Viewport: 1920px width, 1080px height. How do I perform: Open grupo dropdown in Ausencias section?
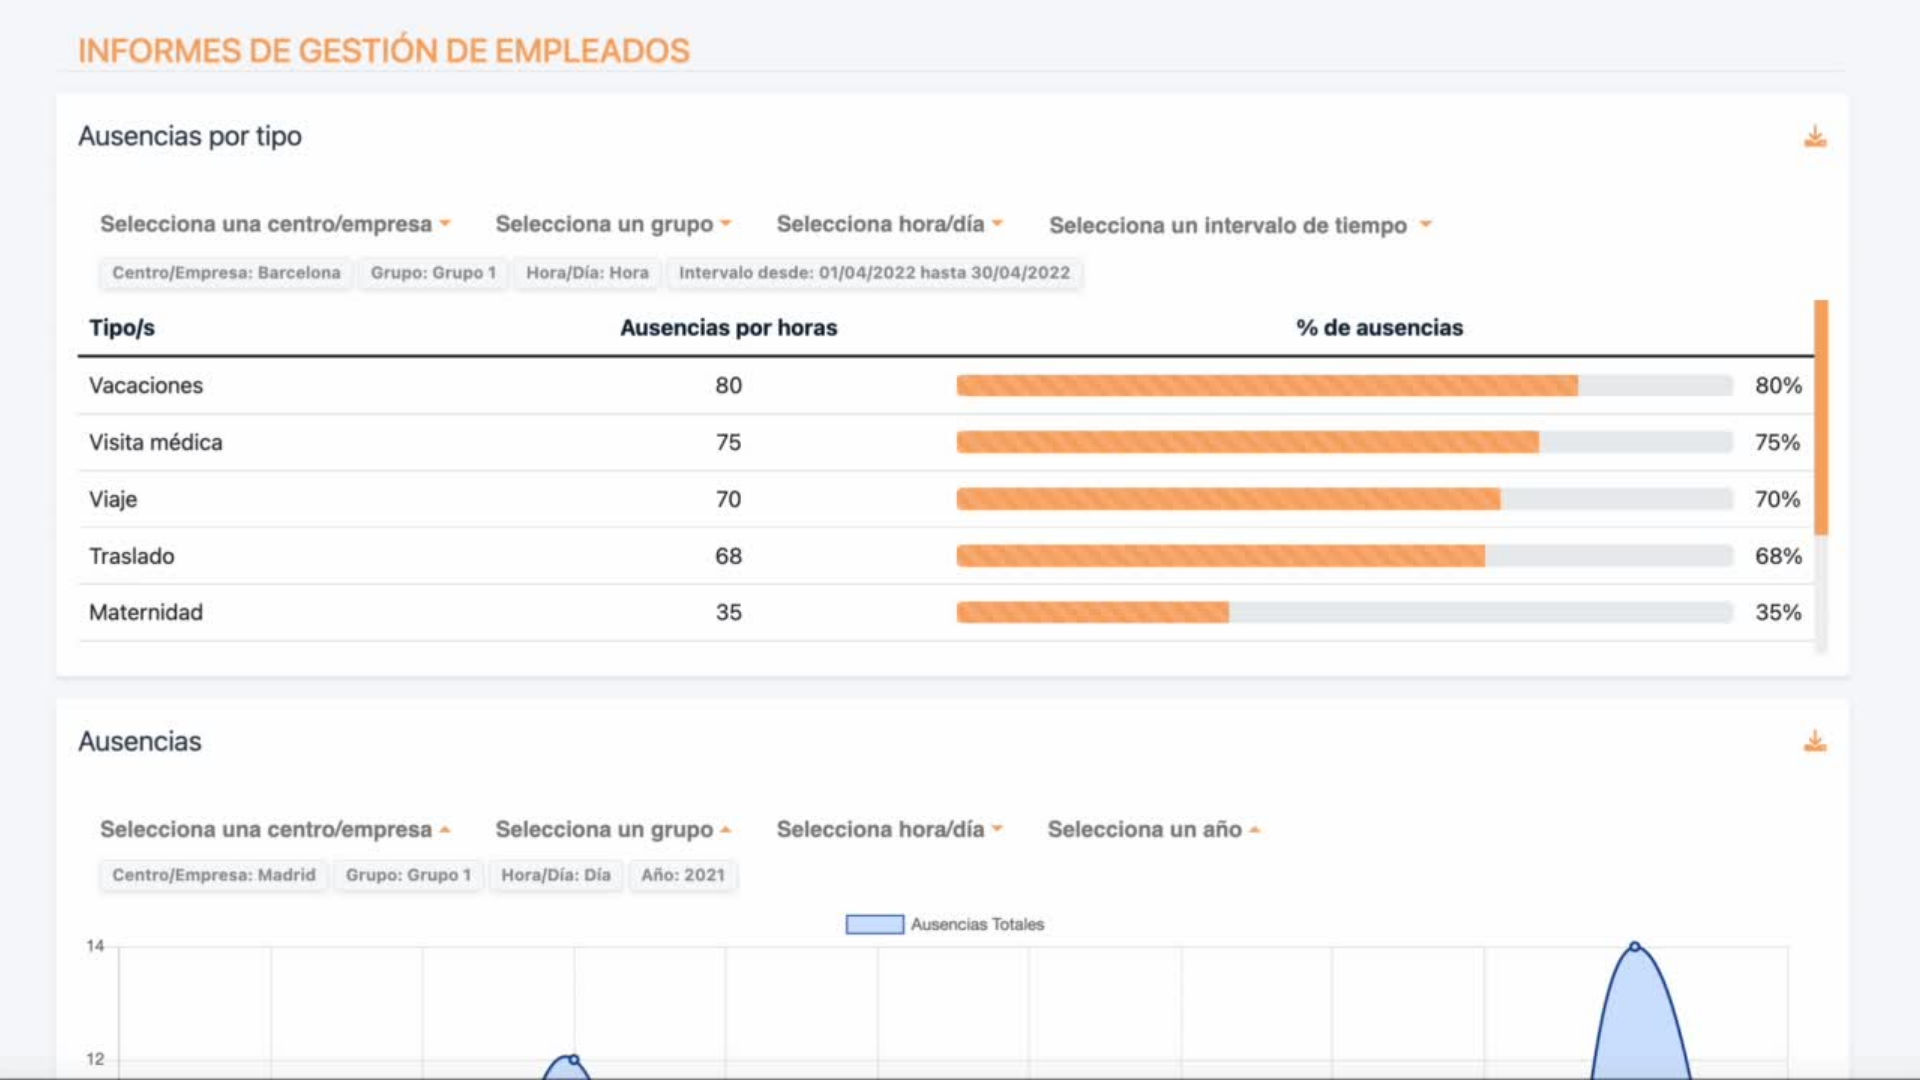point(614,829)
